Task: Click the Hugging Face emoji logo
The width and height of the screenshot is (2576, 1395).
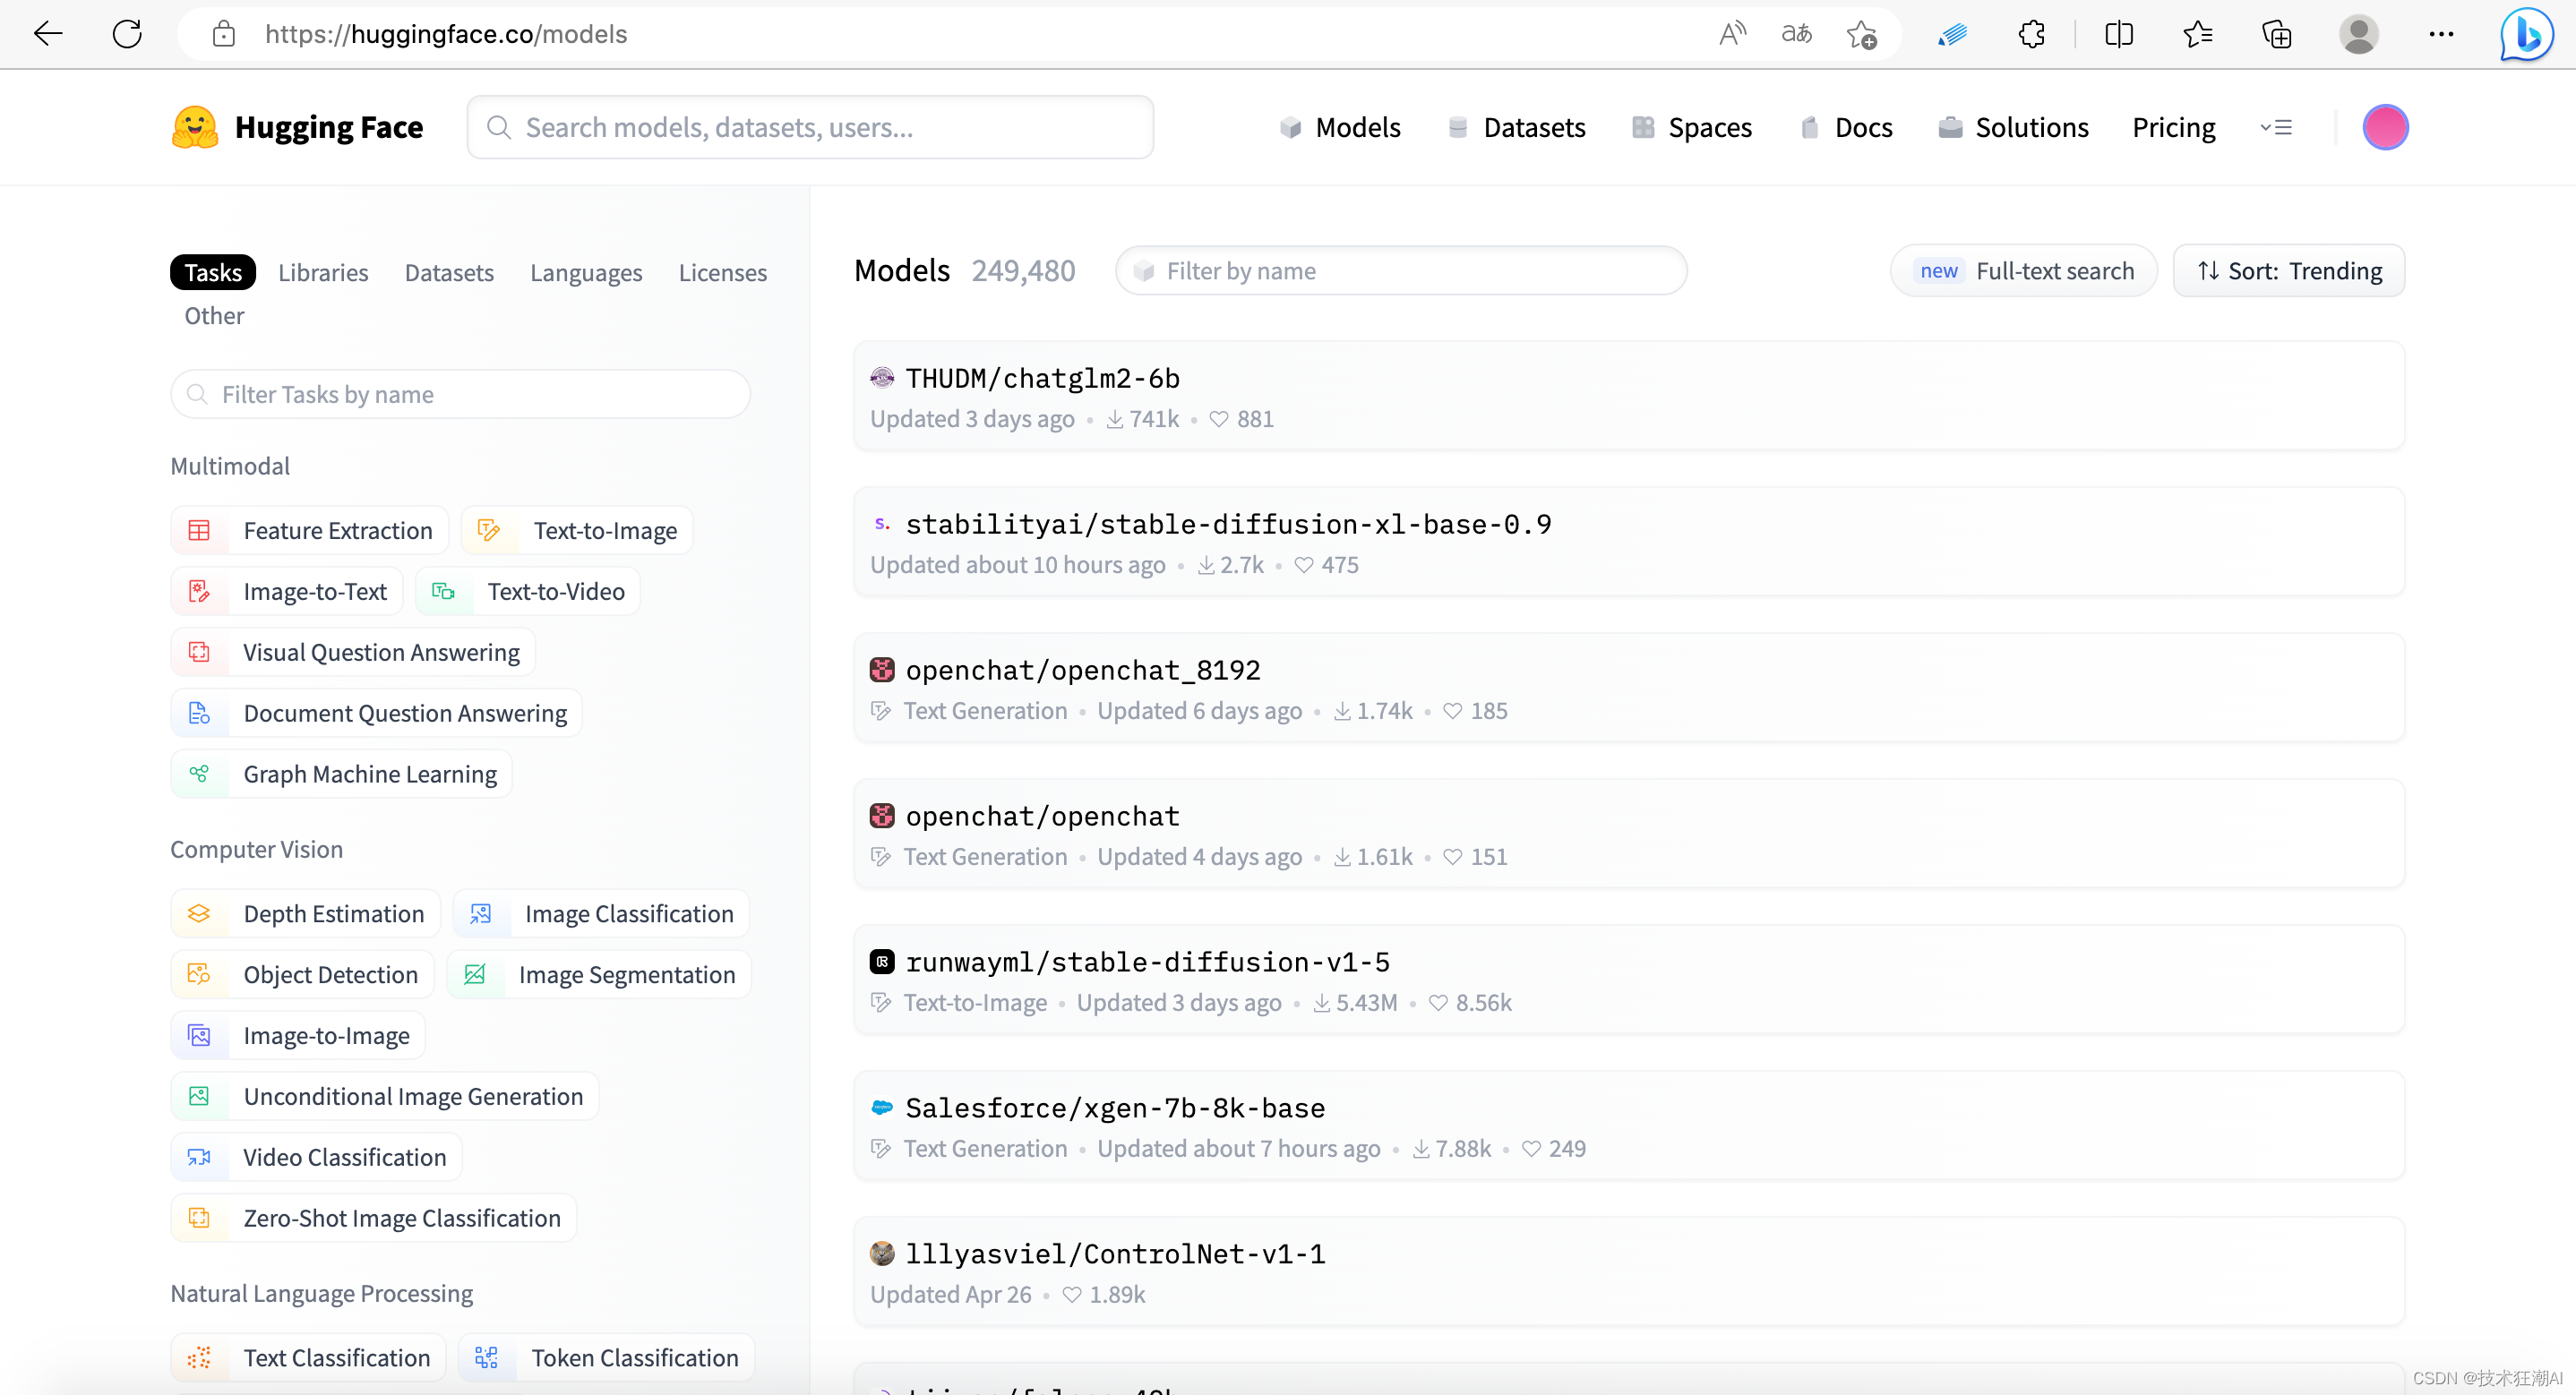Action: click(195, 128)
